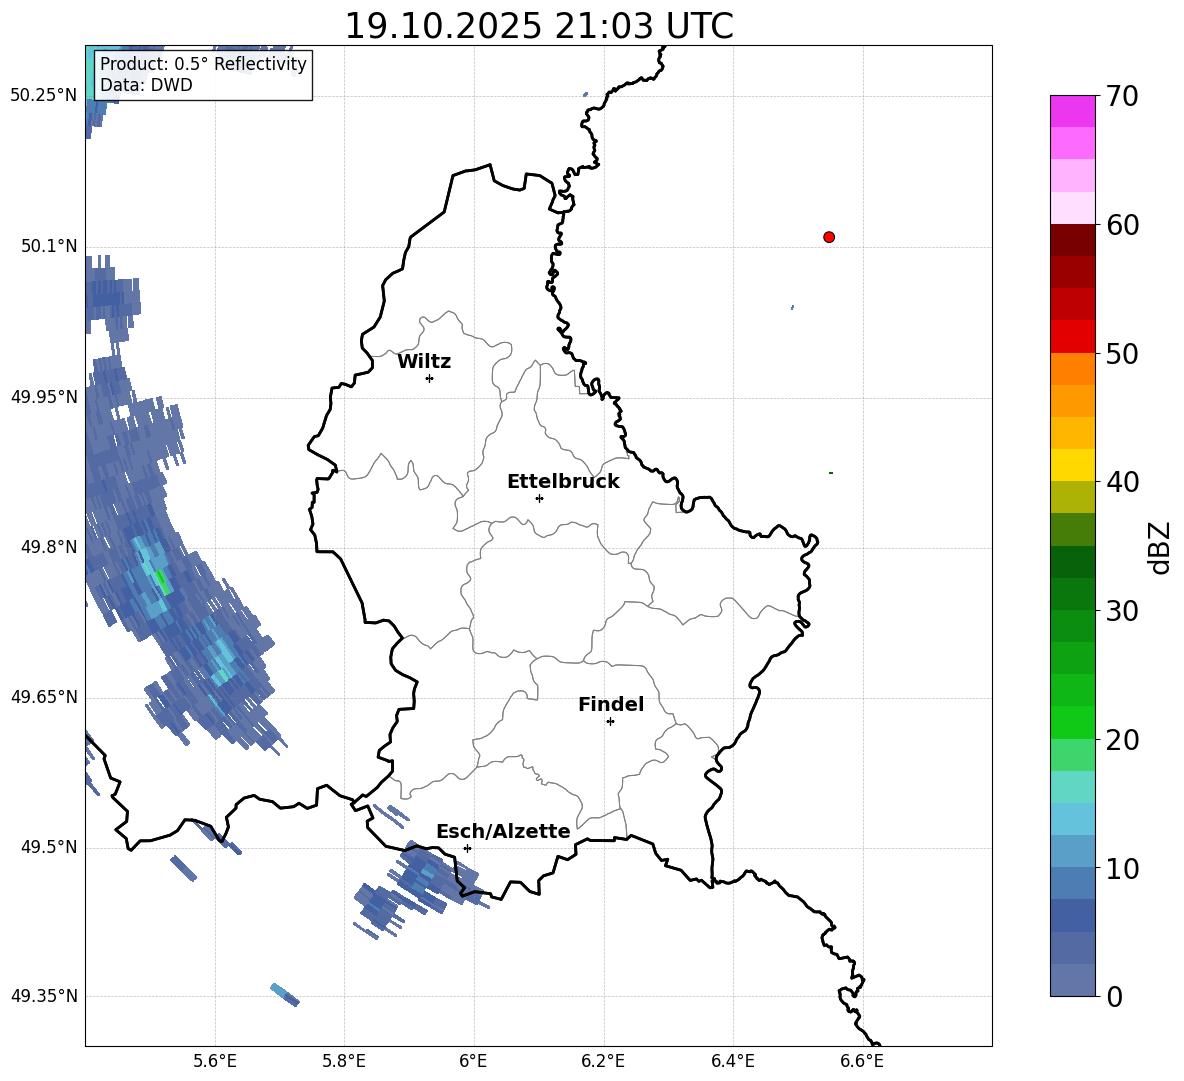Viewport: 1184px width, 1081px height.
Task: Click the 50.25°N latitude label
Action: [43, 96]
